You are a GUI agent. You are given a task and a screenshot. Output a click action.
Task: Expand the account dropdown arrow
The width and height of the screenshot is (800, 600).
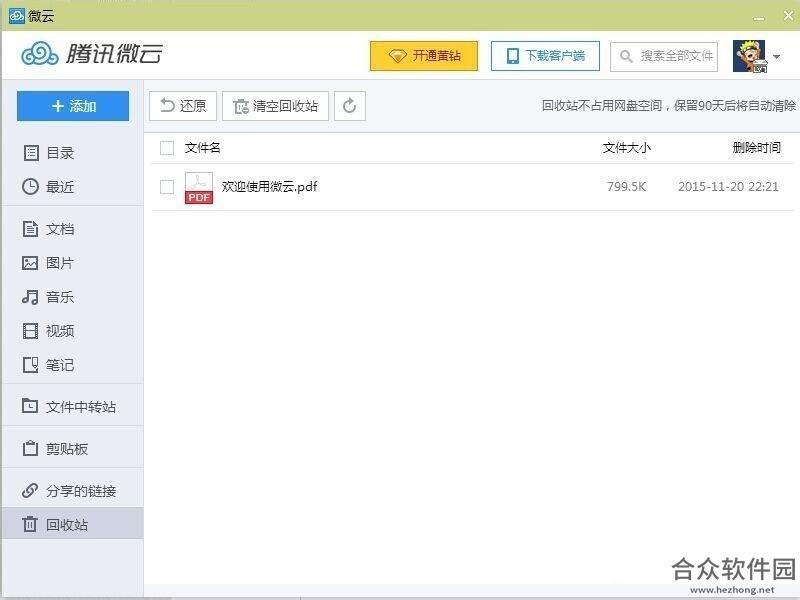[x=777, y=56]
